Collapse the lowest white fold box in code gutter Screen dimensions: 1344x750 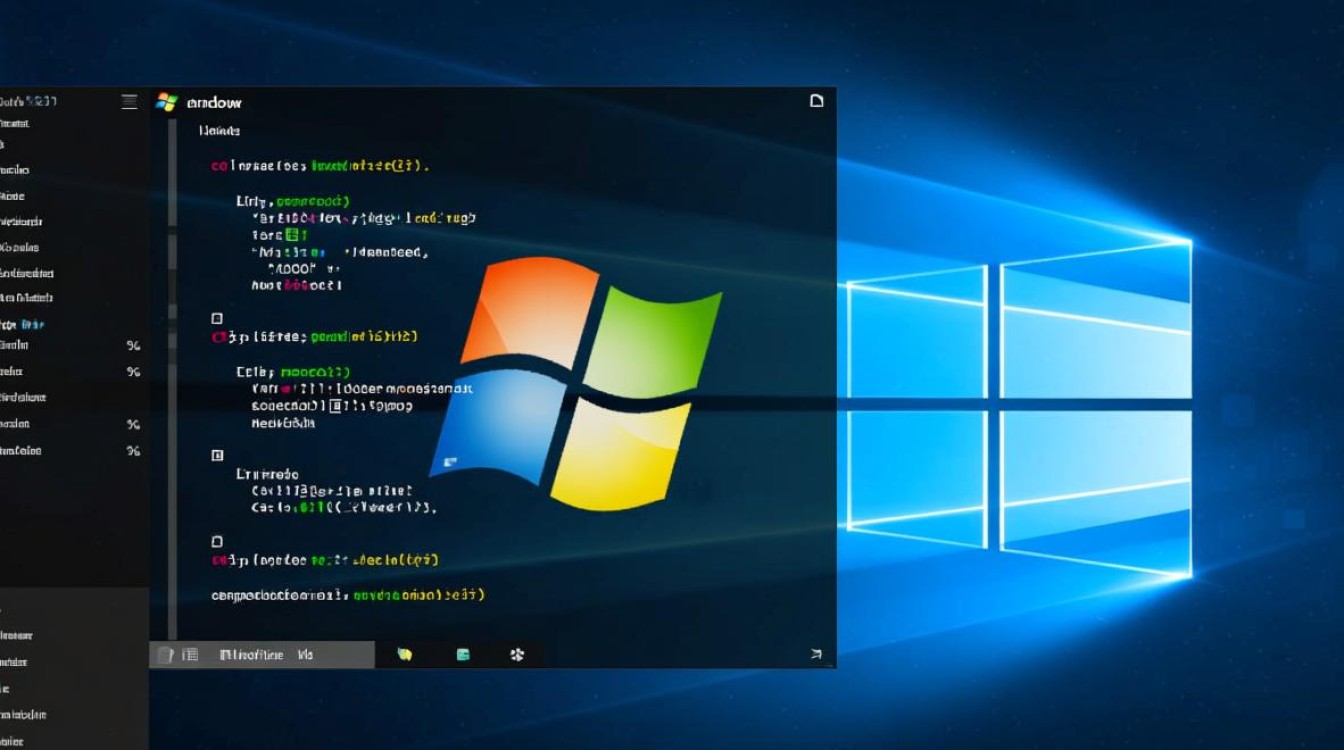[217, 540]
